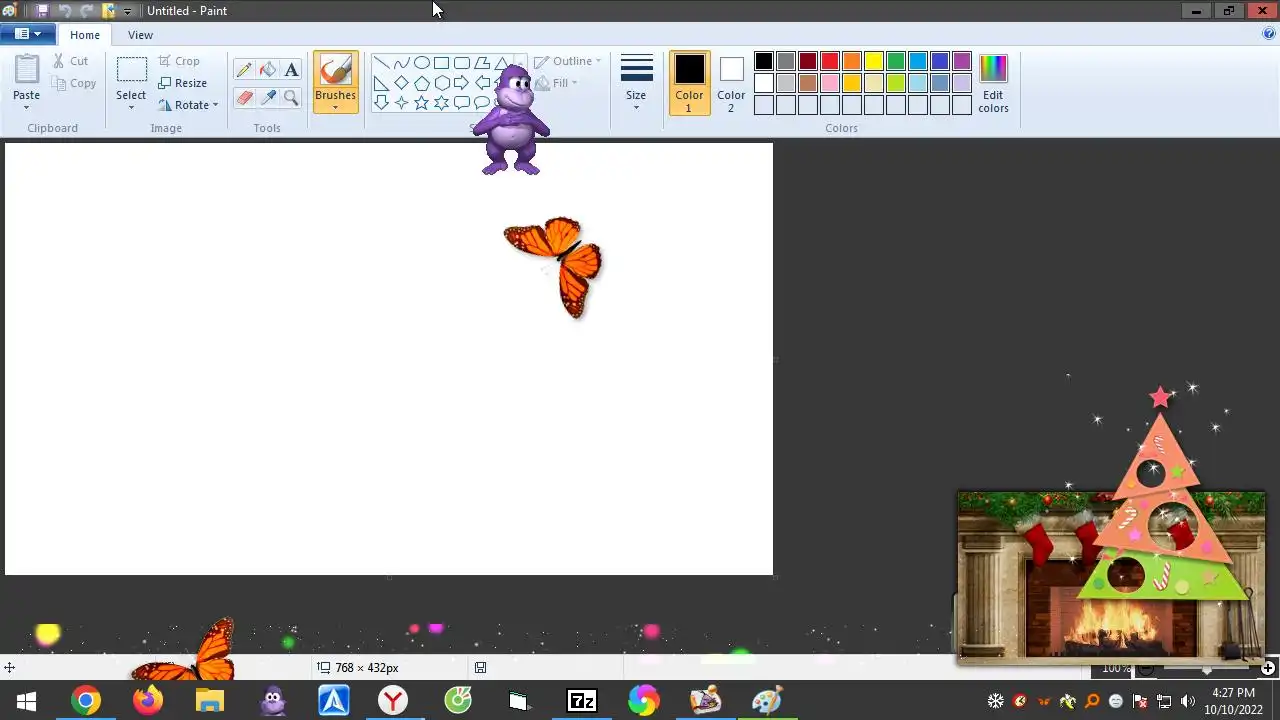Open Edit colors dialog

click(993, 84)
